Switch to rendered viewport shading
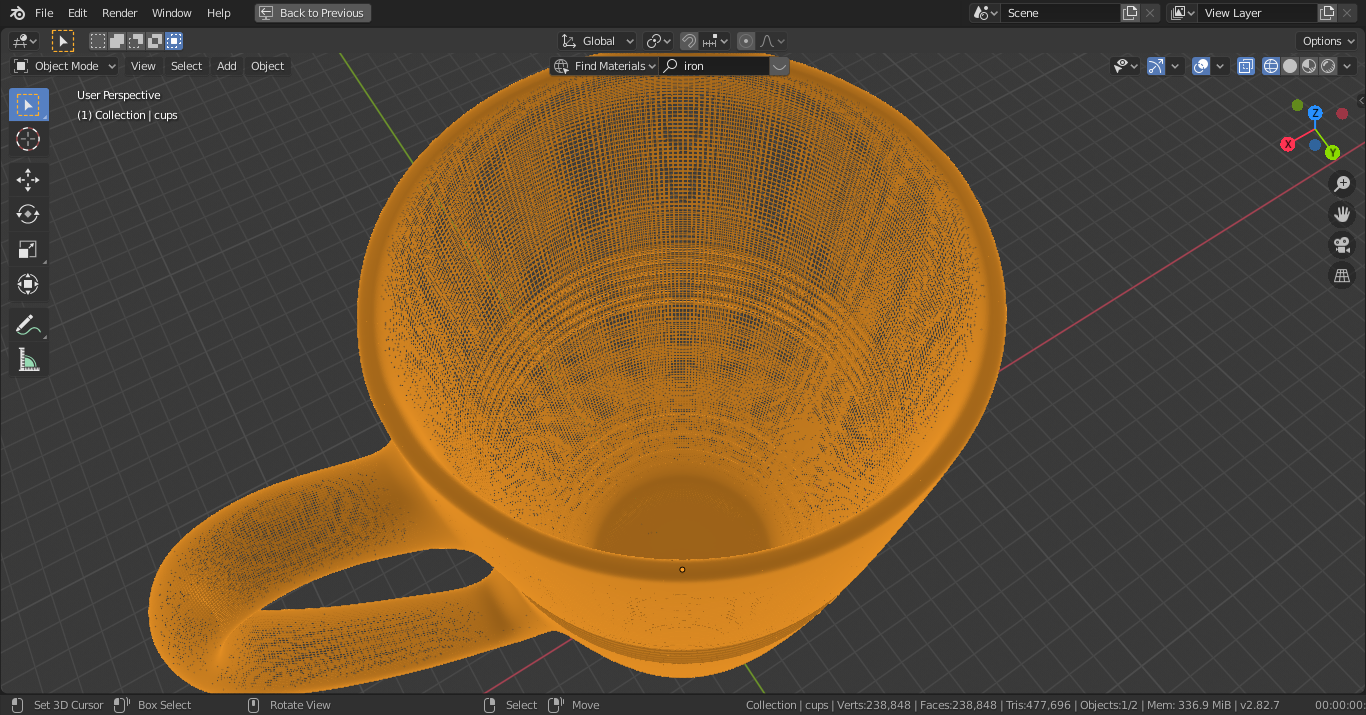 [x=1326, y=65]
